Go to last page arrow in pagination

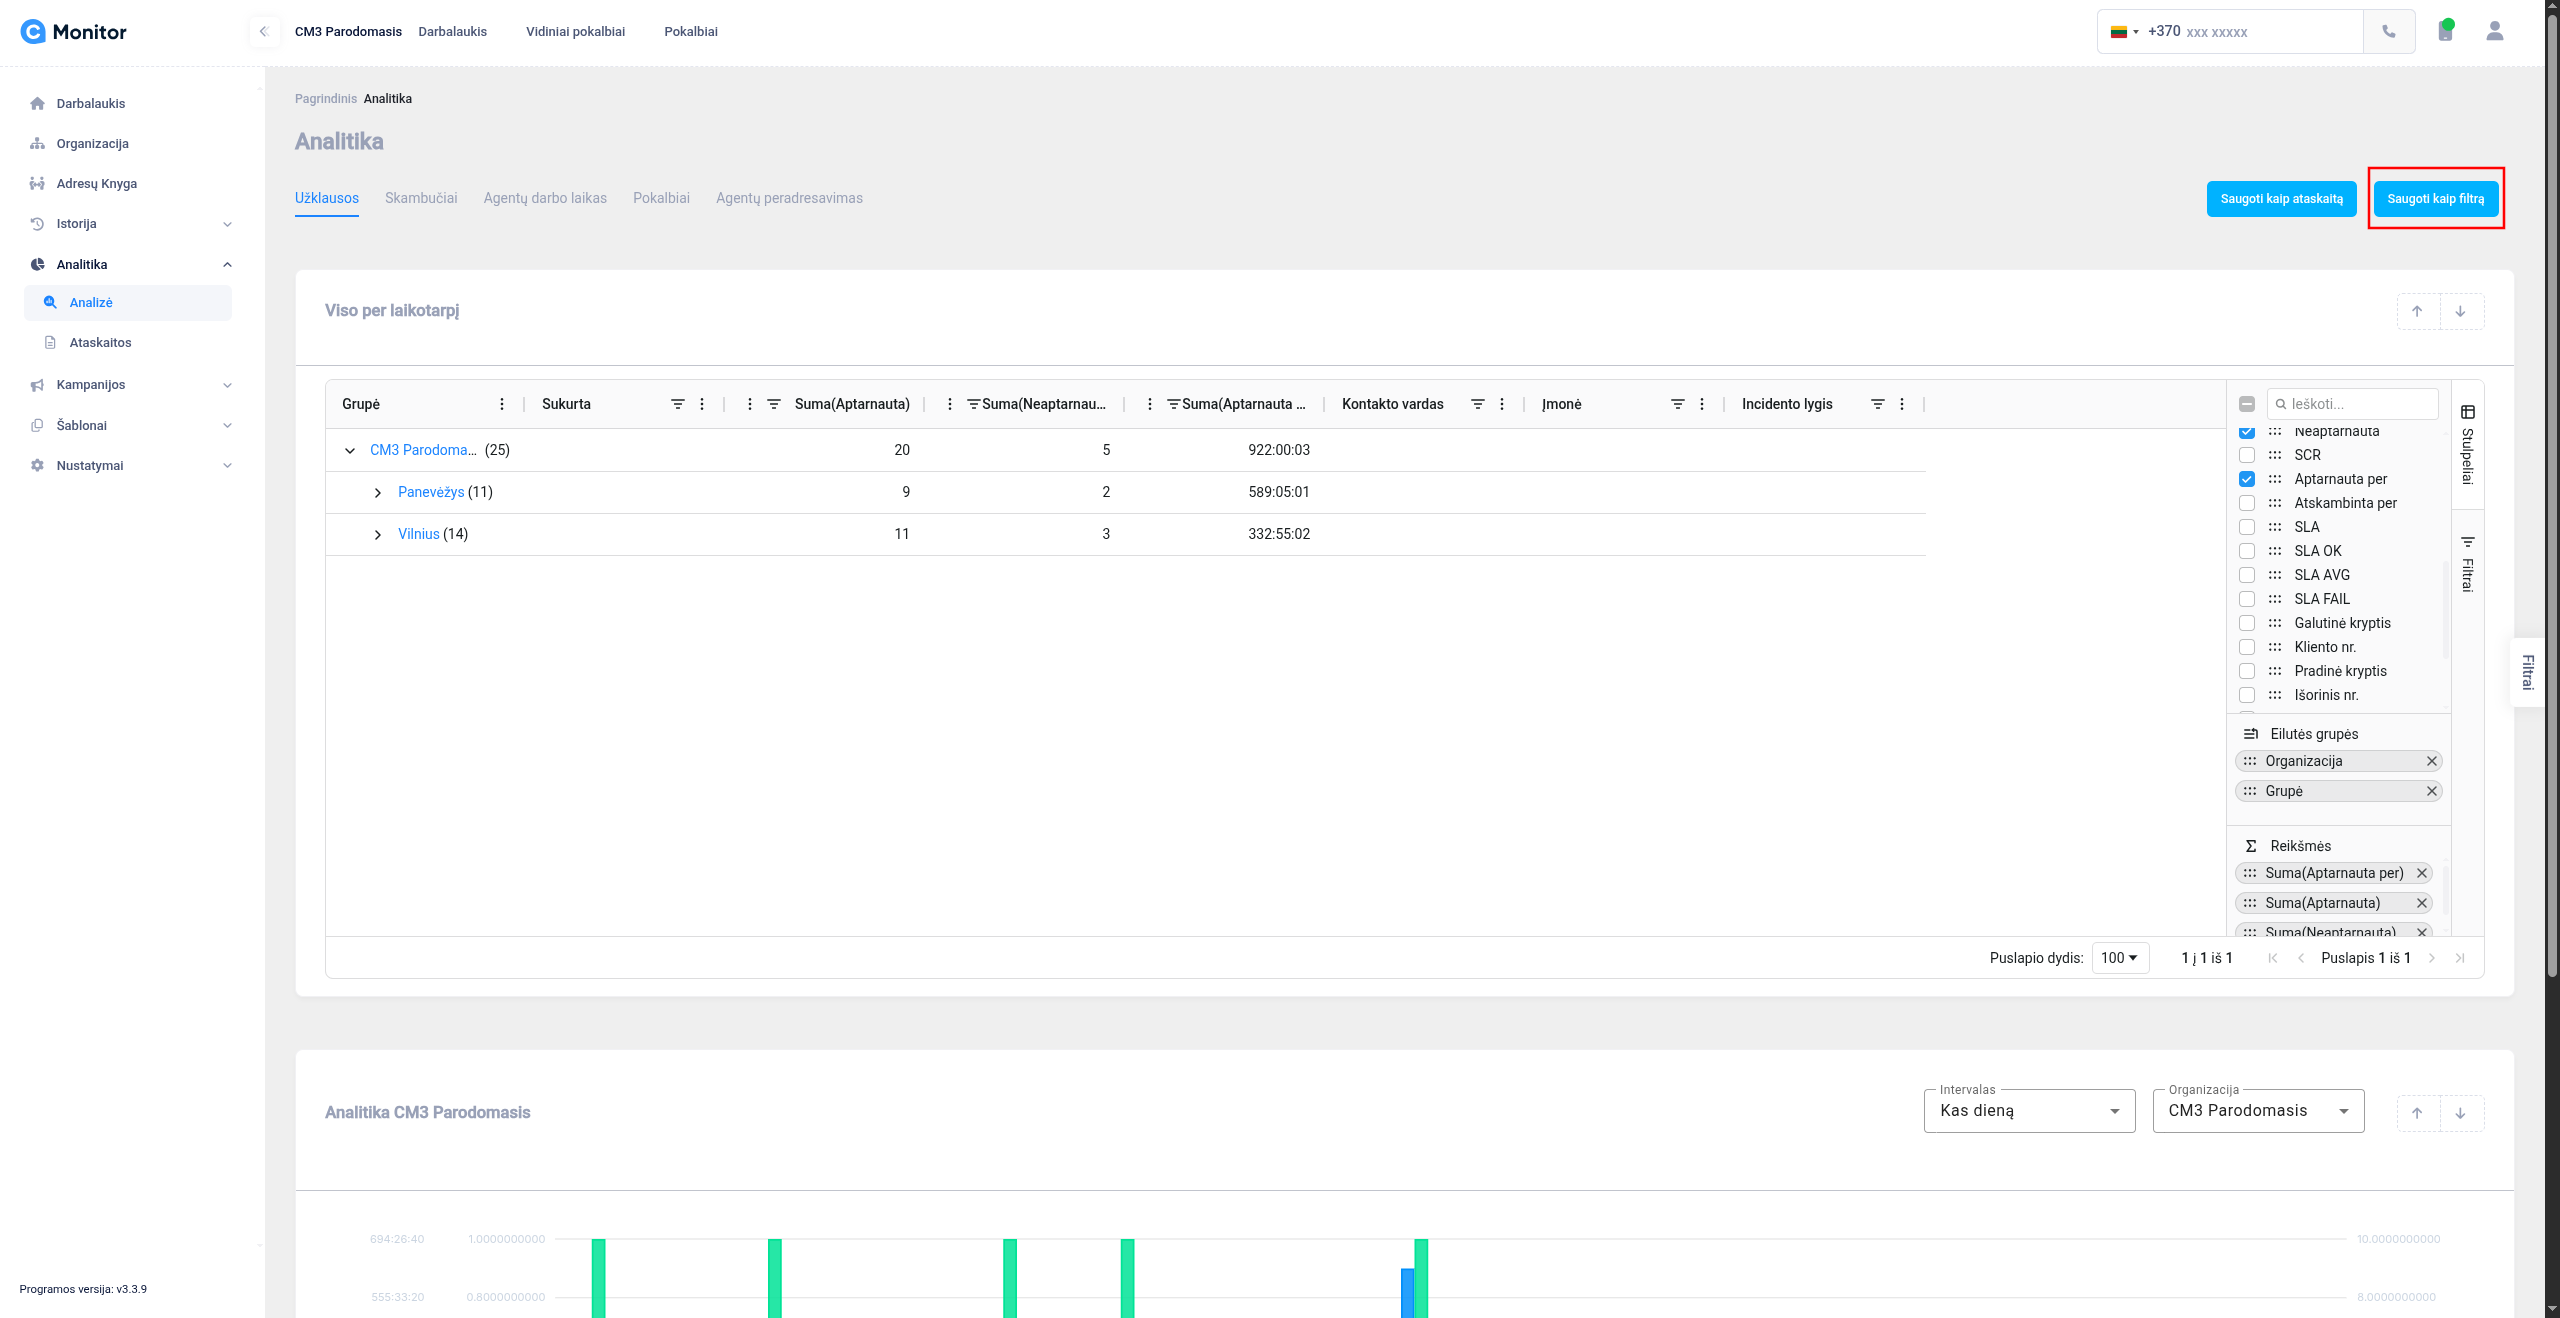[x=2459, y=958]
